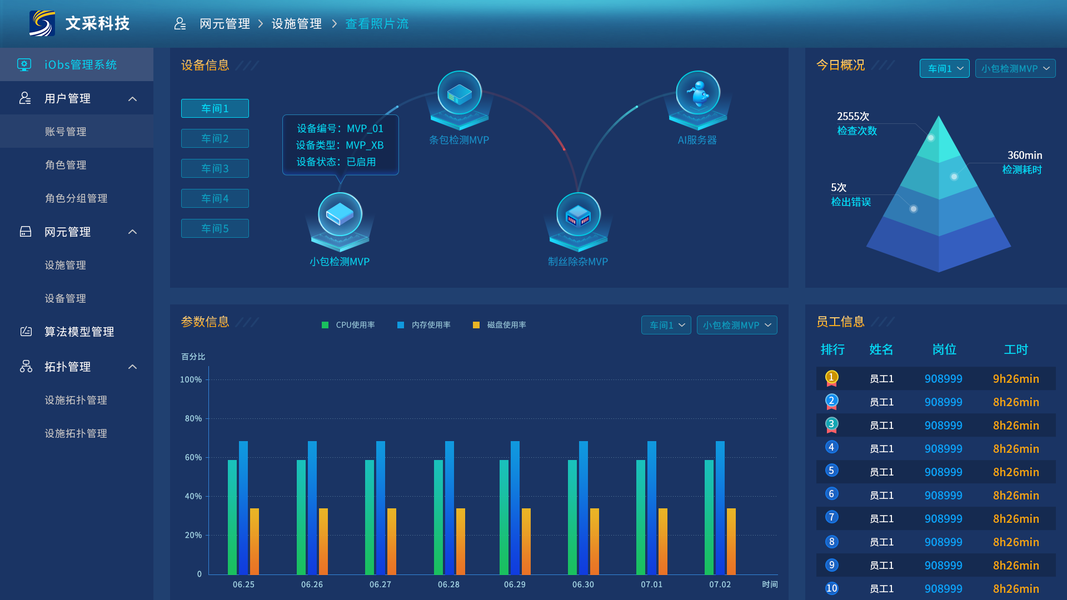Screen dimensions: 1067x600
Task: Select the 车间3 workshop button
Action: pos(215,168)
